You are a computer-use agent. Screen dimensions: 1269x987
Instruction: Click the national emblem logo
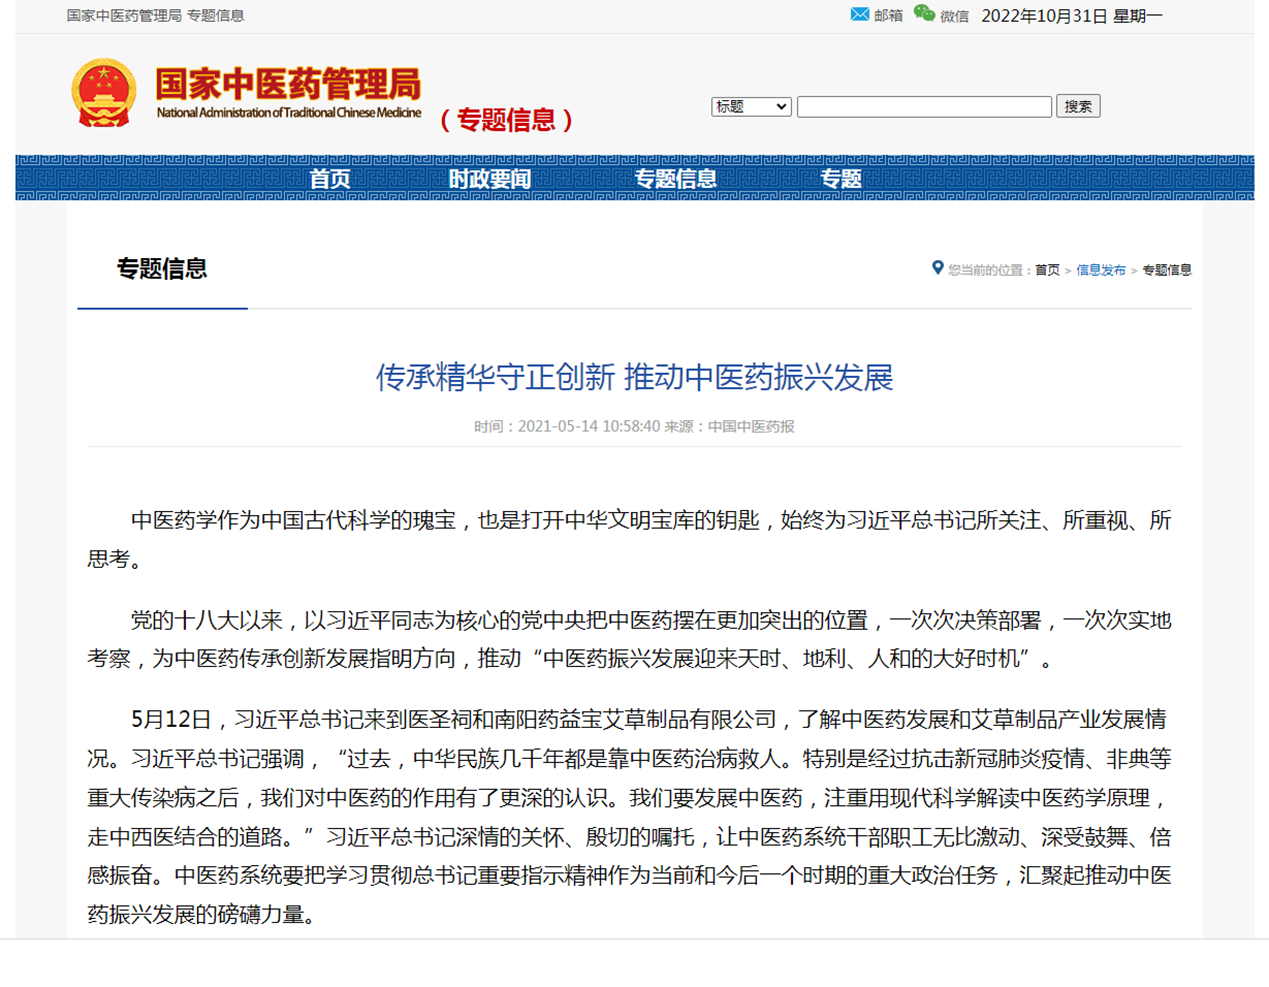point(104,93)
